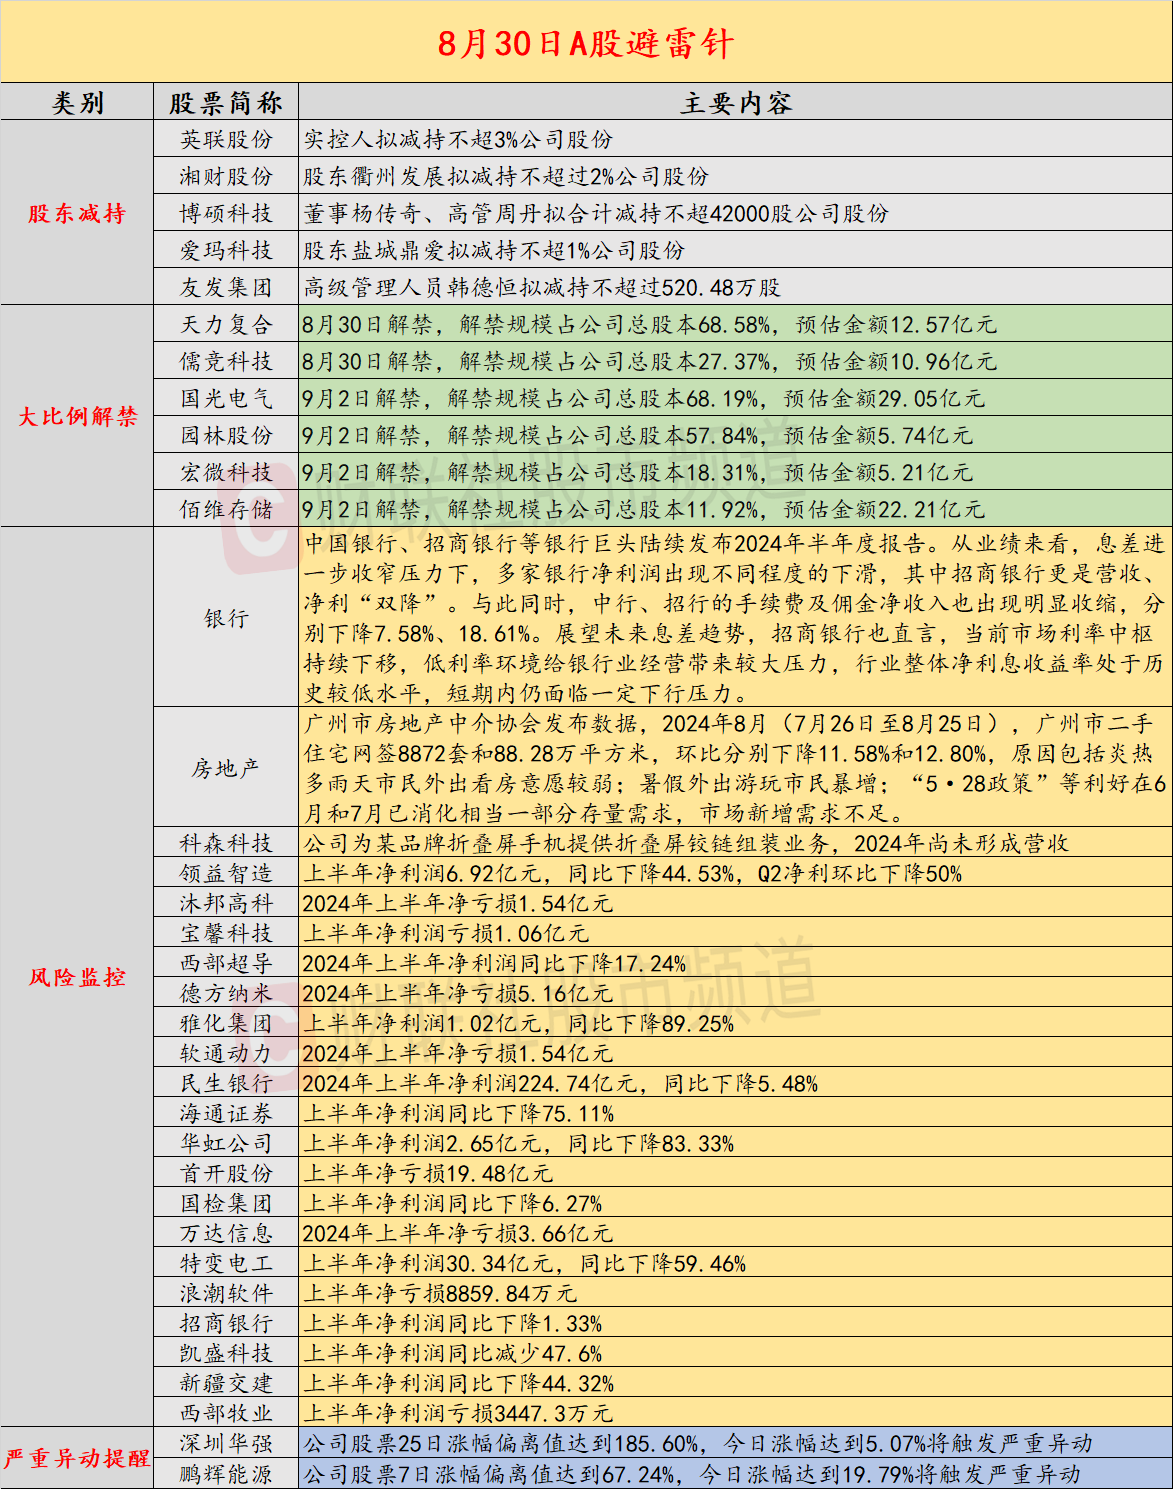Click 偏离值达到185.60% content cell
Screen dimensions: 1173x1489
(x=735, y=1443)
